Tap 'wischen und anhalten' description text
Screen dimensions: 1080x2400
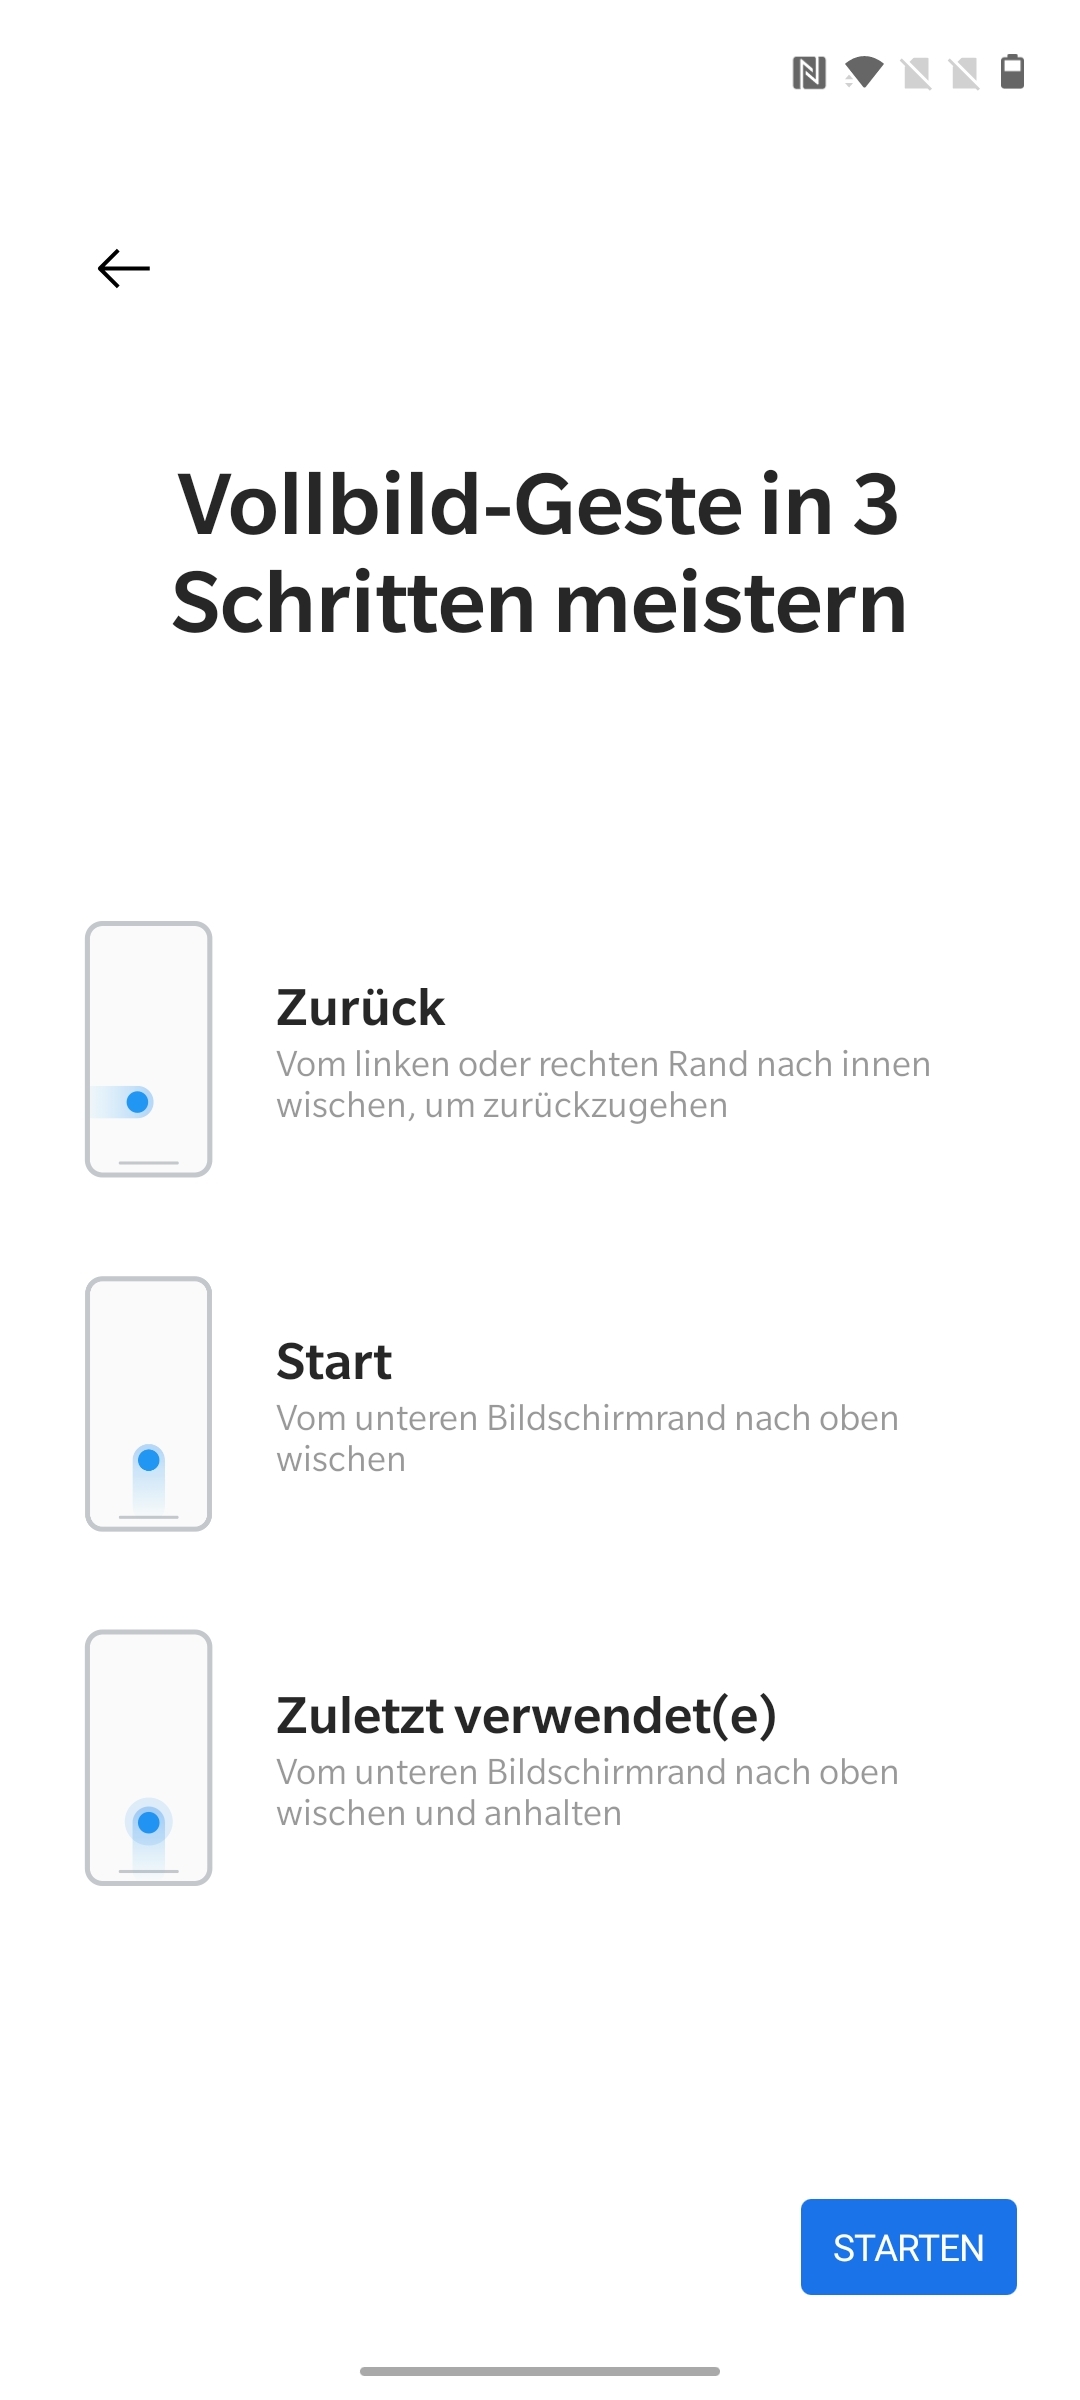point(449,1813)
